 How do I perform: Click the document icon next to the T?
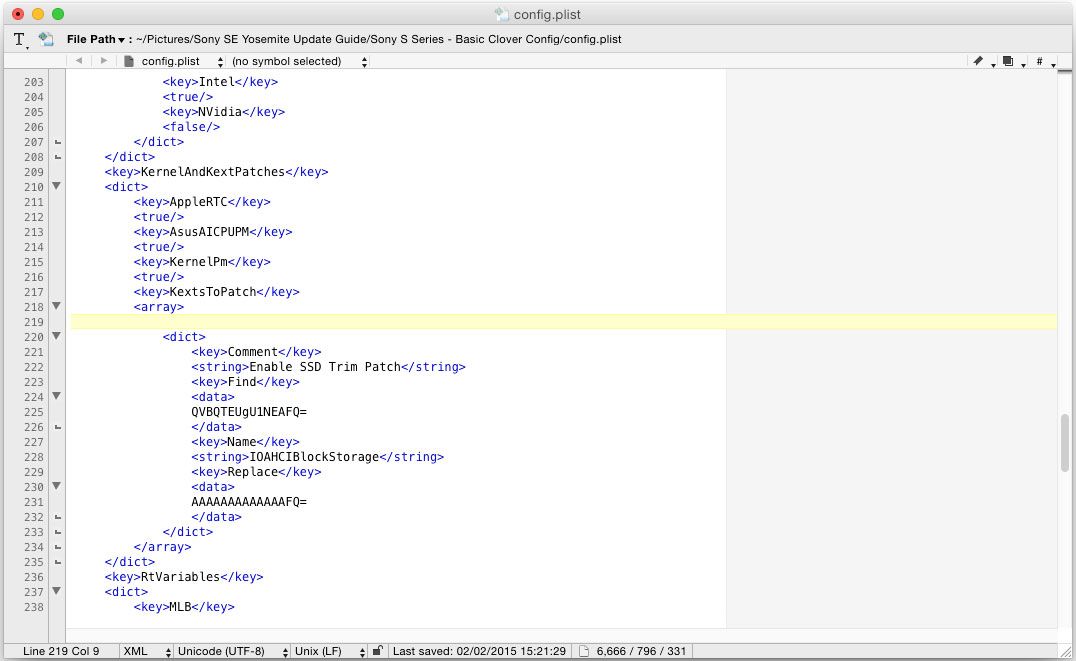44,38
